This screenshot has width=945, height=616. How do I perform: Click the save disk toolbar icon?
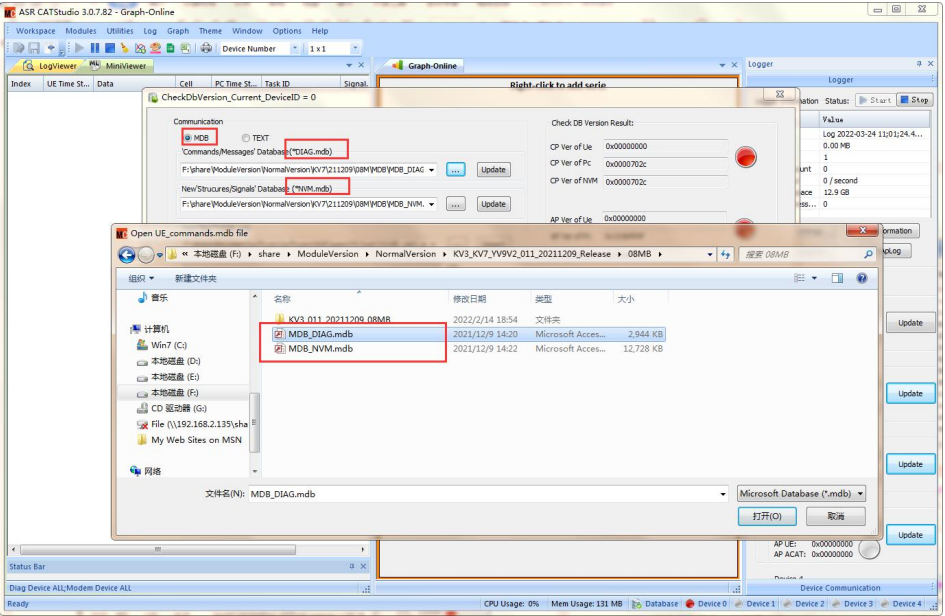(33, 48)
